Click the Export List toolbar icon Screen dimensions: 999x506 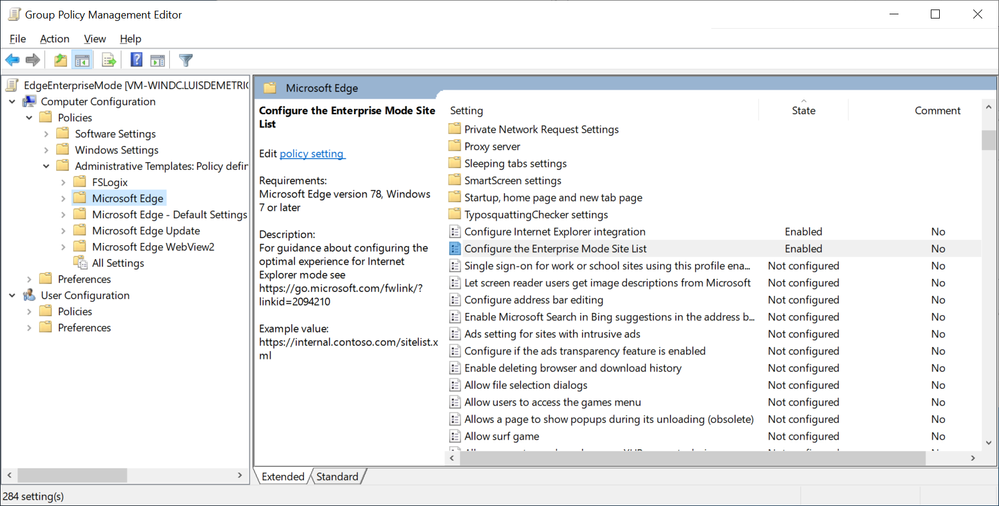(x=109, y=60)
